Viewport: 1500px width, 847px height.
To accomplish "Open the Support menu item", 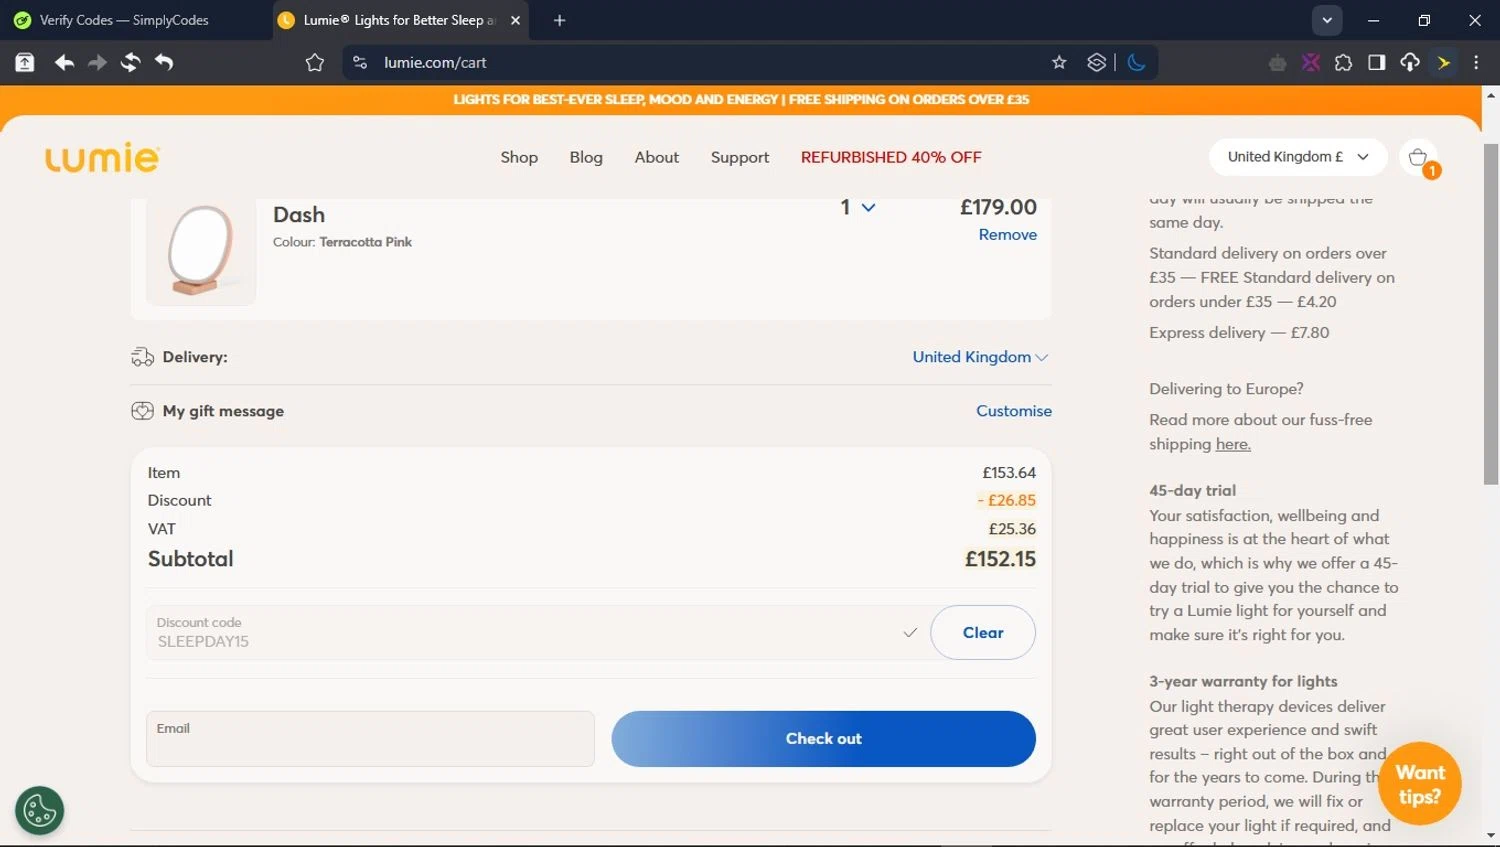I will coord(740,157).
